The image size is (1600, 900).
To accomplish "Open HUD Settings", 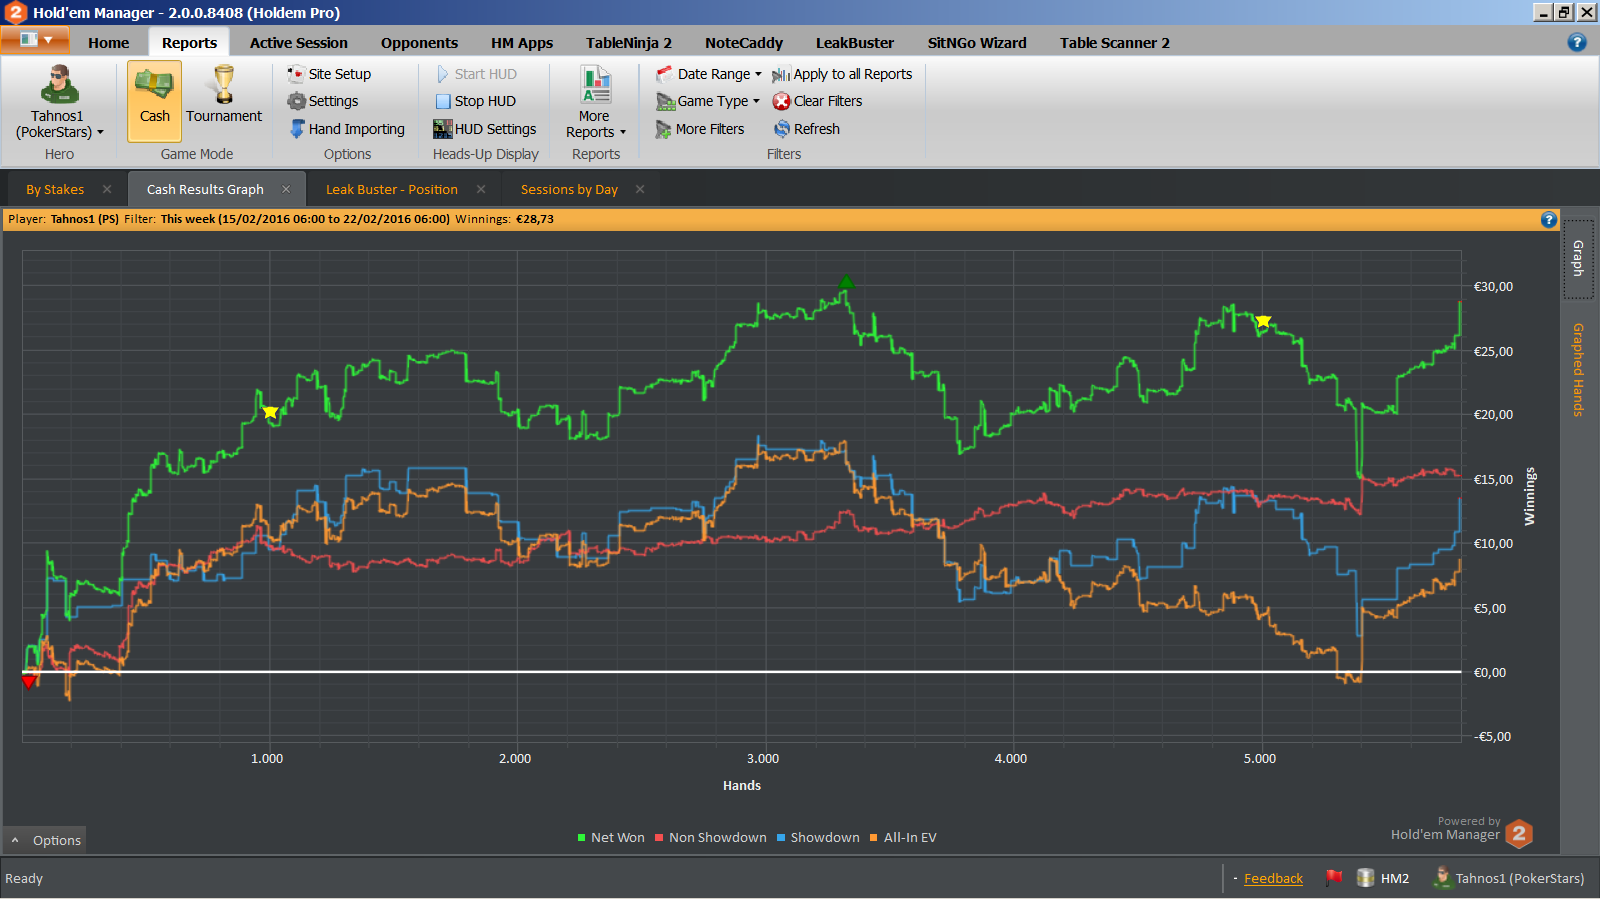I will (x=485, y=129).
